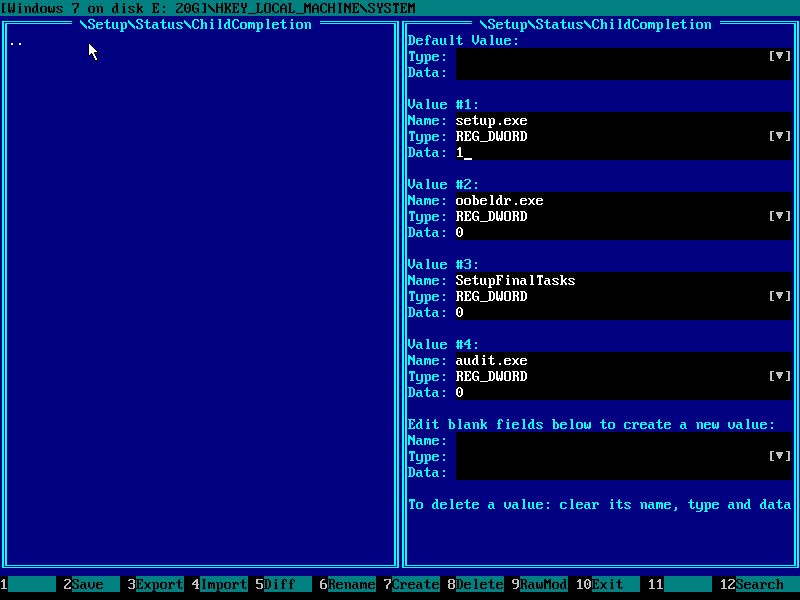Click the 8 Delete function key
Viewport: 800px width, 600px height.
[x=476, y=584]
